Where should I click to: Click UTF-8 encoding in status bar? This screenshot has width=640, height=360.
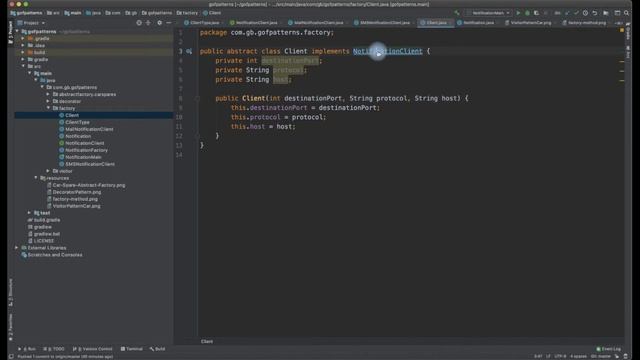[560, 356]
